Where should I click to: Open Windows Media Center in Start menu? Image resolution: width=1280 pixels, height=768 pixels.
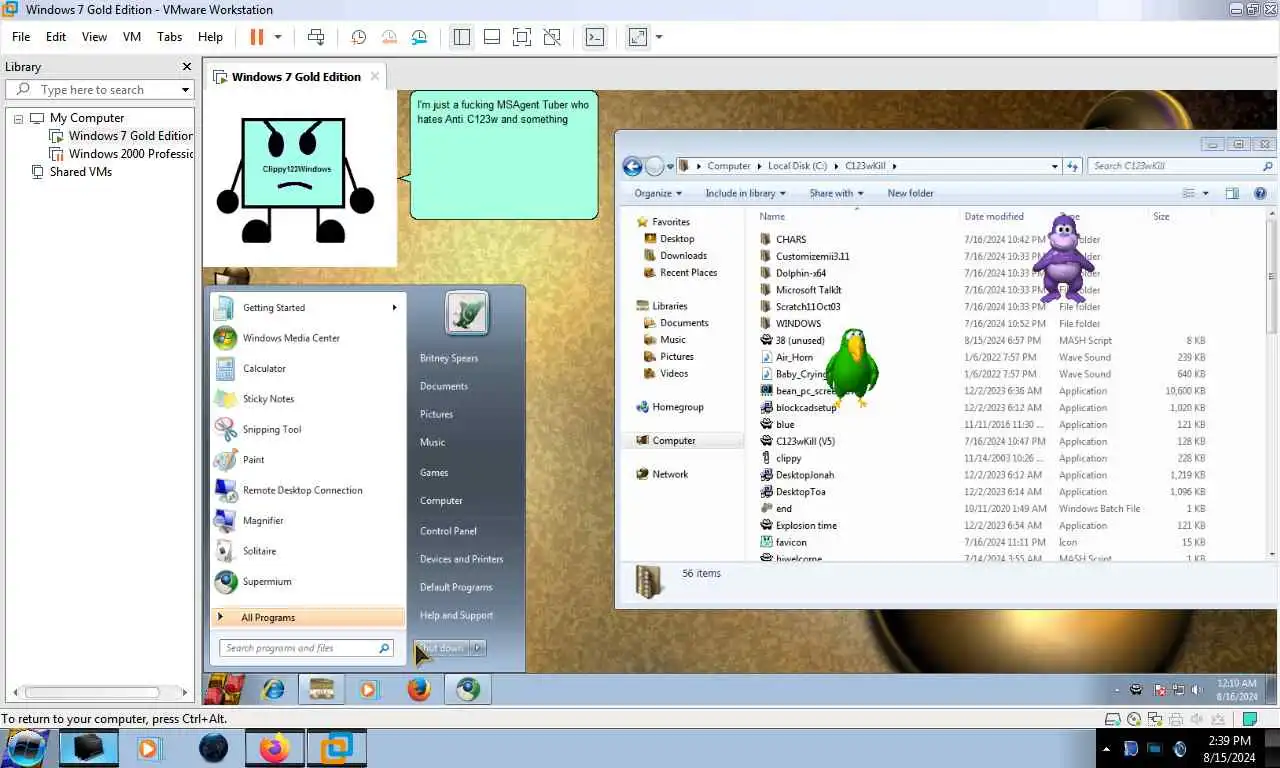pos(291,338)
